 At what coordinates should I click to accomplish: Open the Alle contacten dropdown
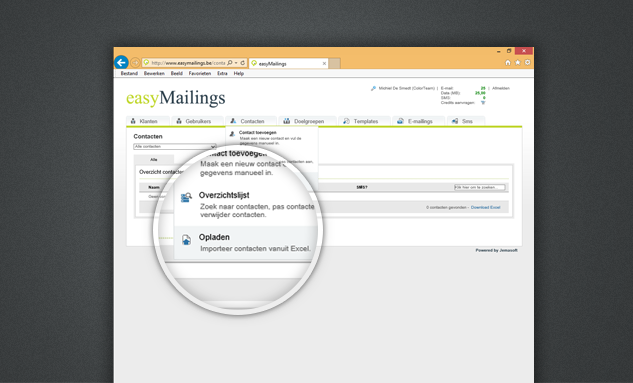point(175,147)
